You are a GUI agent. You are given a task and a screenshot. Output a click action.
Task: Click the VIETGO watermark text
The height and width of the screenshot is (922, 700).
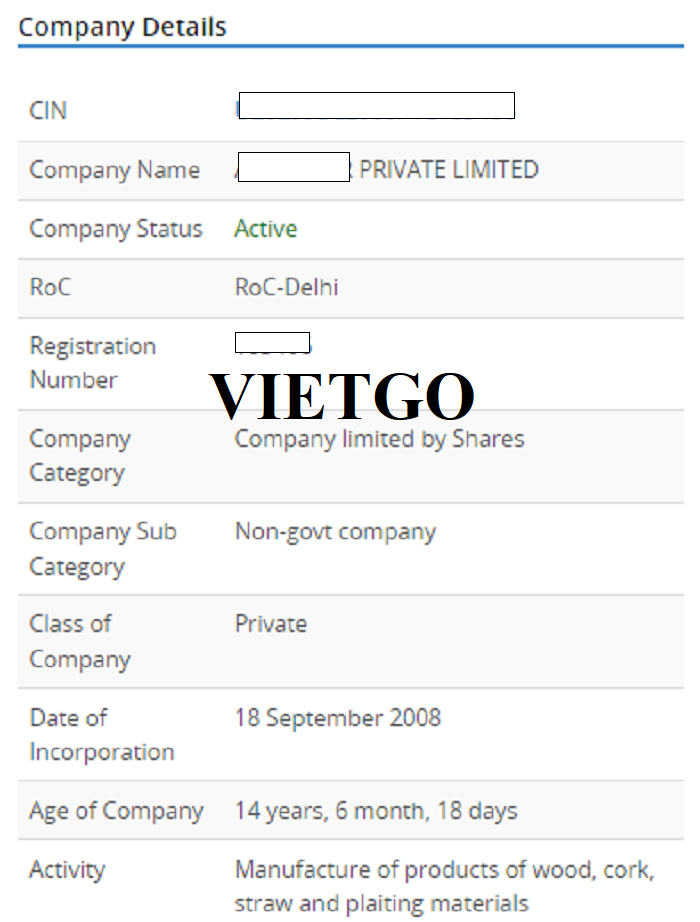coord(342,396)
